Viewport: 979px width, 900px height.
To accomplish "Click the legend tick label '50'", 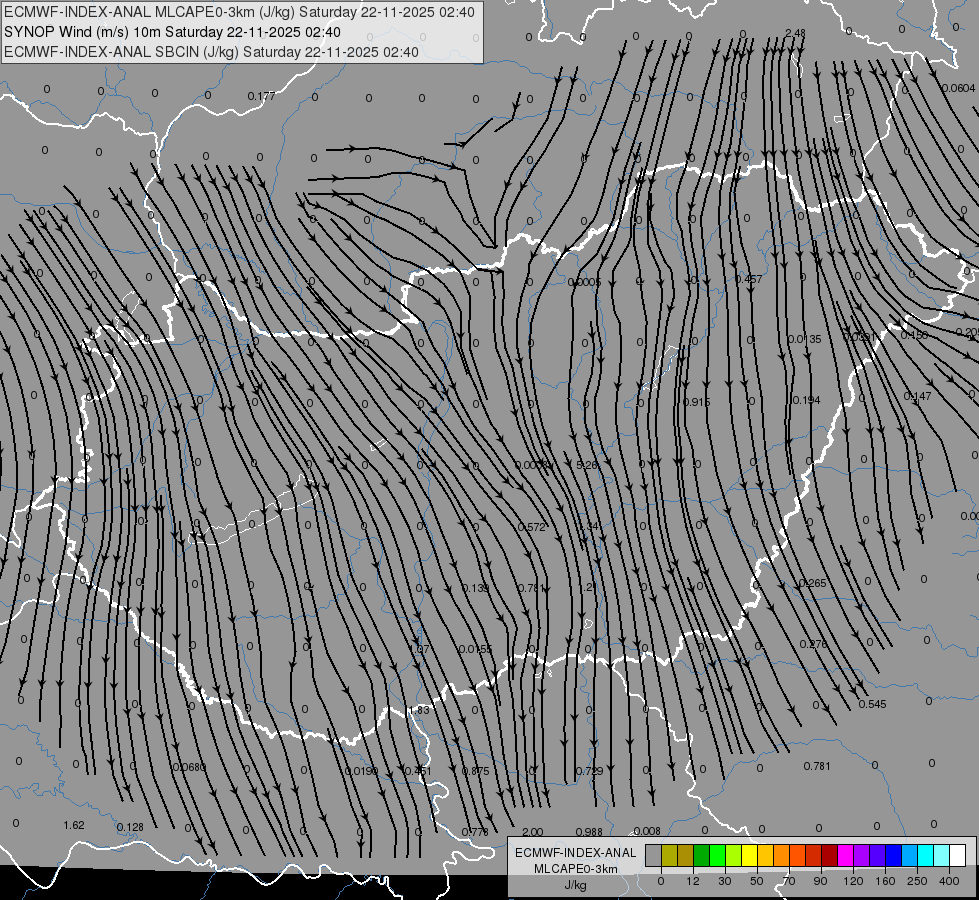I will 757,881.
